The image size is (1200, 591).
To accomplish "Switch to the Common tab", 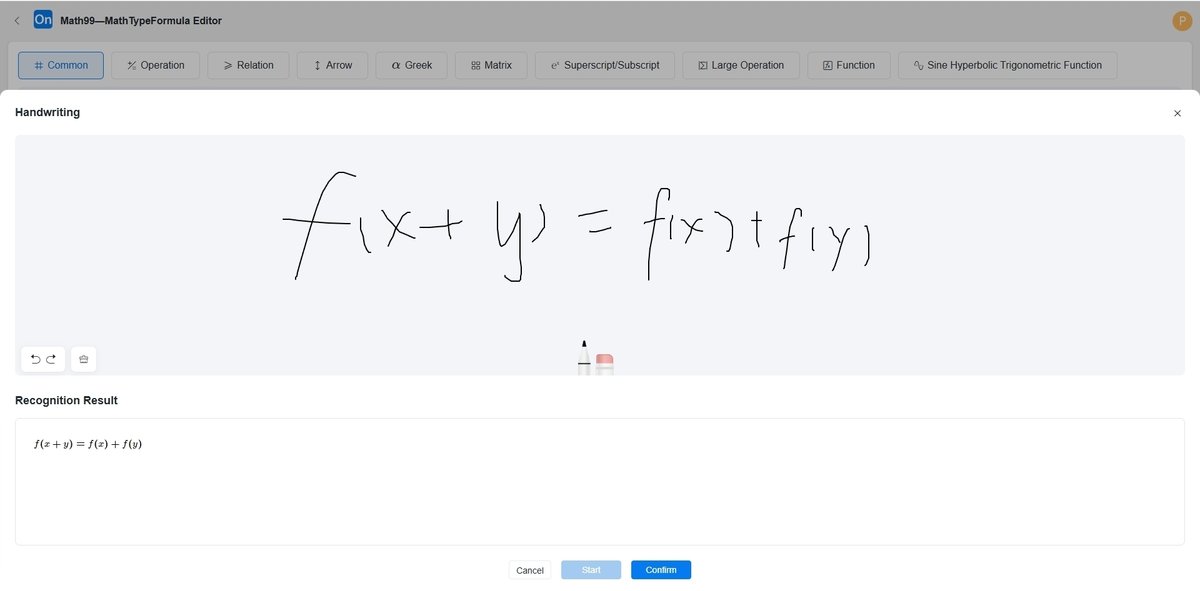I will pyautogui.click(x=61, y=64).
